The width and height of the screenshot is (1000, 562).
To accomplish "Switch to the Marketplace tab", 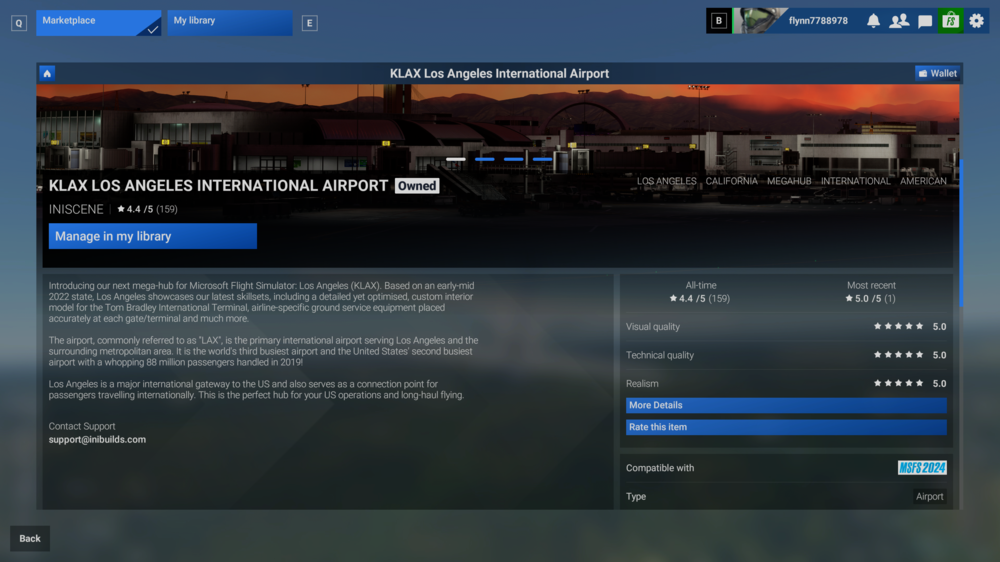I will pyautogui.click(x=98, y=22).
